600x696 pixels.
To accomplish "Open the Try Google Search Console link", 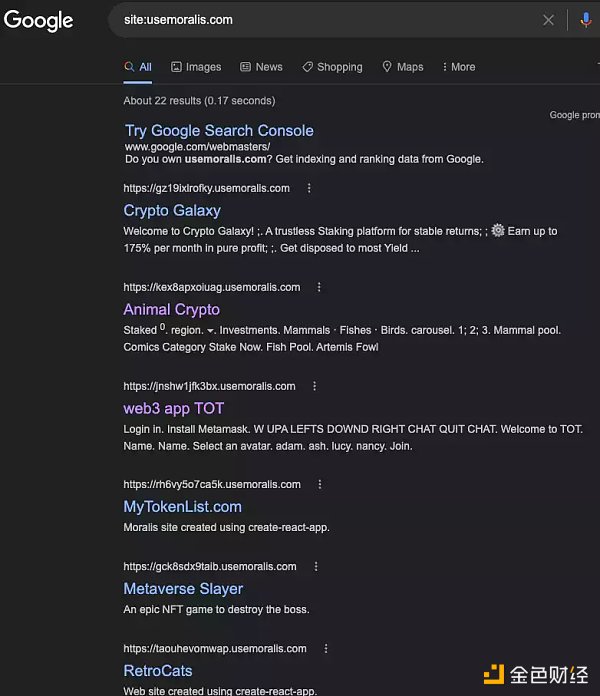I will [x=219, y=130].
